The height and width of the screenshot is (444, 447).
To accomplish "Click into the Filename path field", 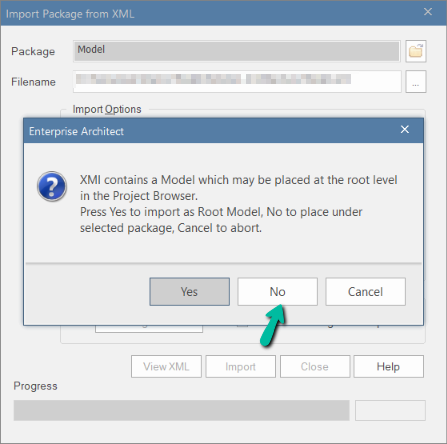I will click(237, 81).
